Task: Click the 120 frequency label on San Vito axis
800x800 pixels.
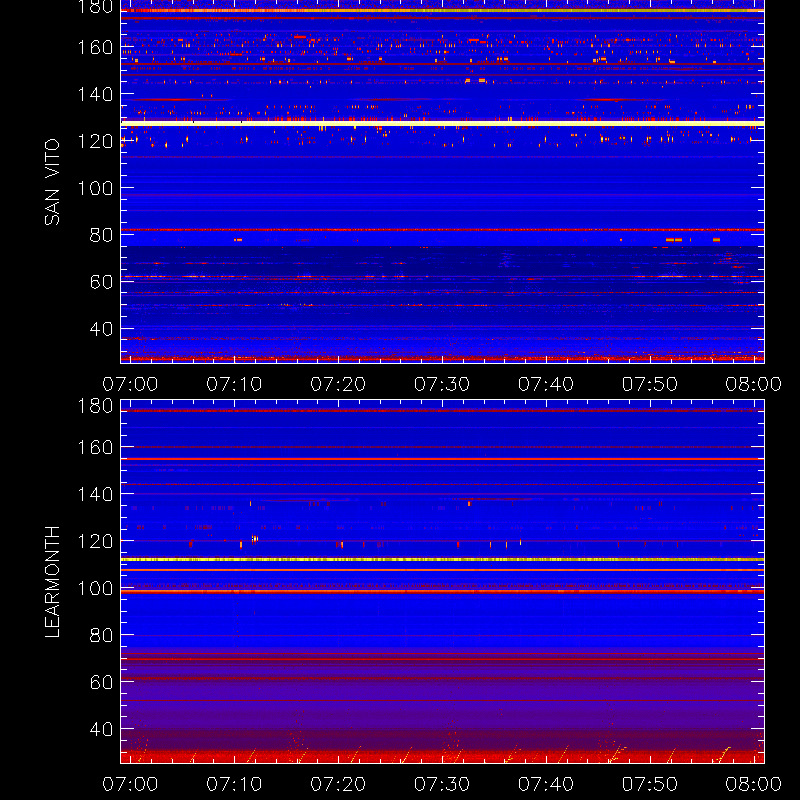Action: pos(95,141)
